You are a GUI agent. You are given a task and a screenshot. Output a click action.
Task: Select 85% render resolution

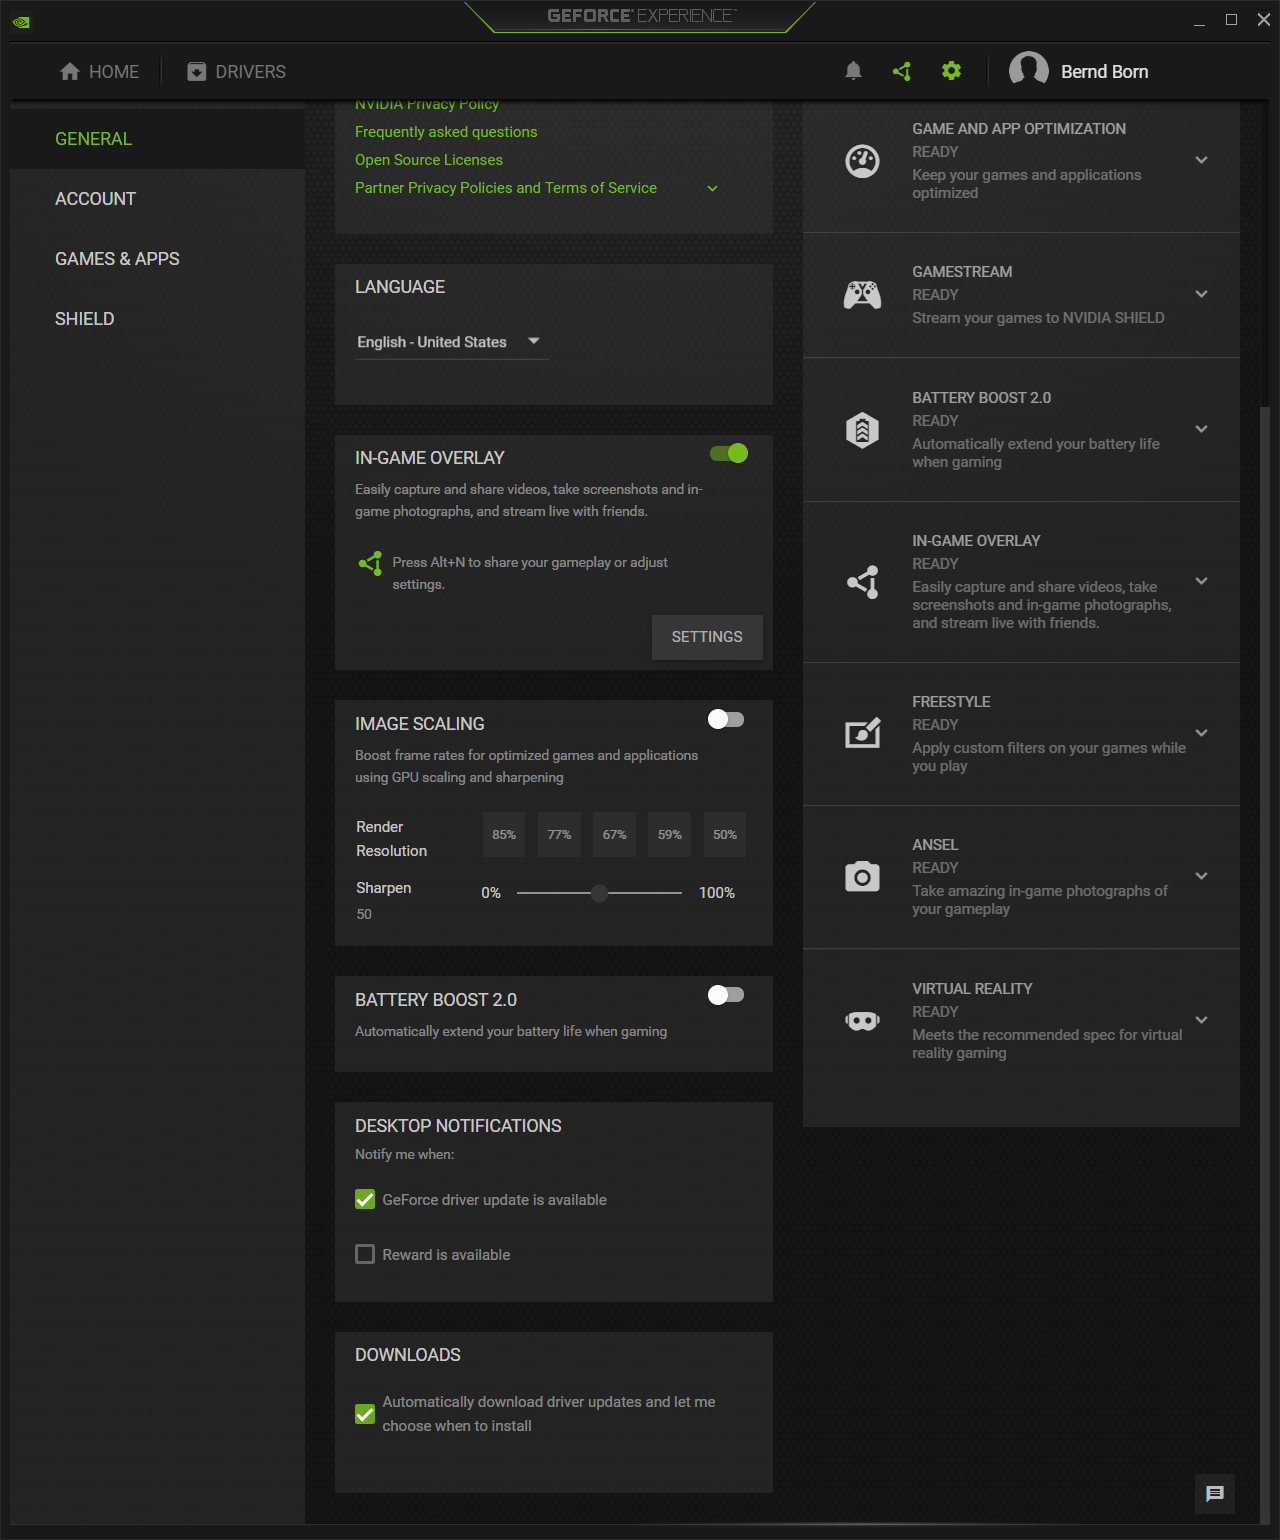pyautogui.click(x=504, y=835)
